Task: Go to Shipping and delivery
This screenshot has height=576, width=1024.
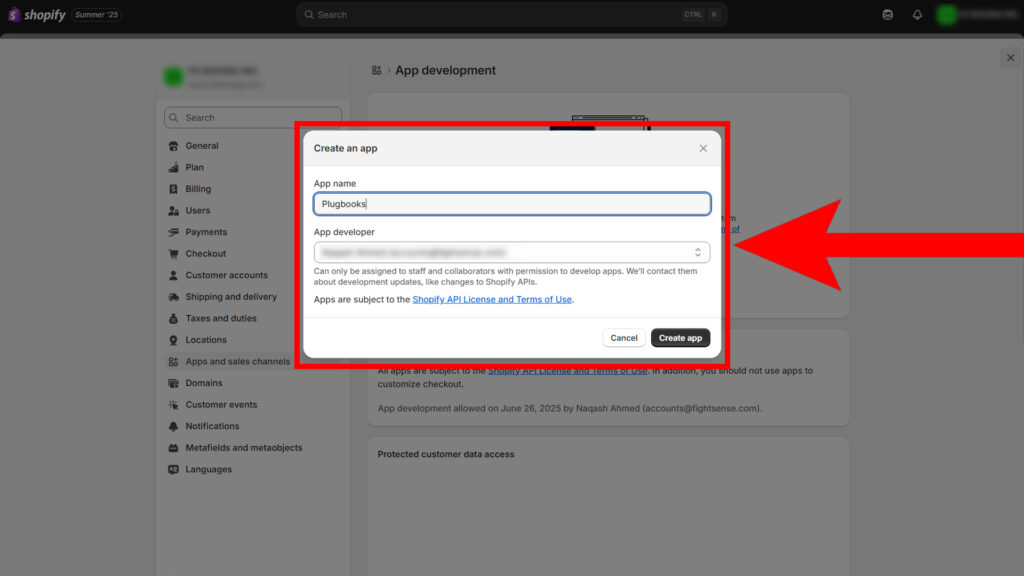Action: click(x=231, y=296)
